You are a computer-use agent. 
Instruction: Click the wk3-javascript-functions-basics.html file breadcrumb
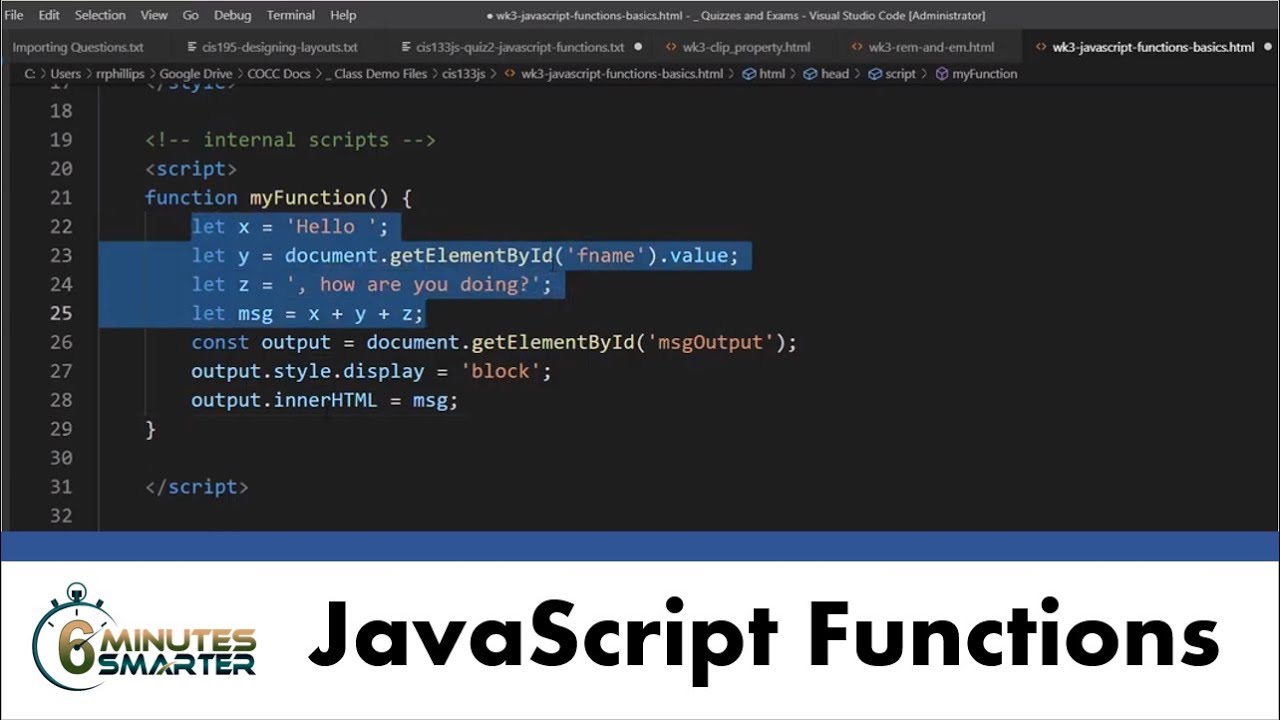[x=622, y=74]
